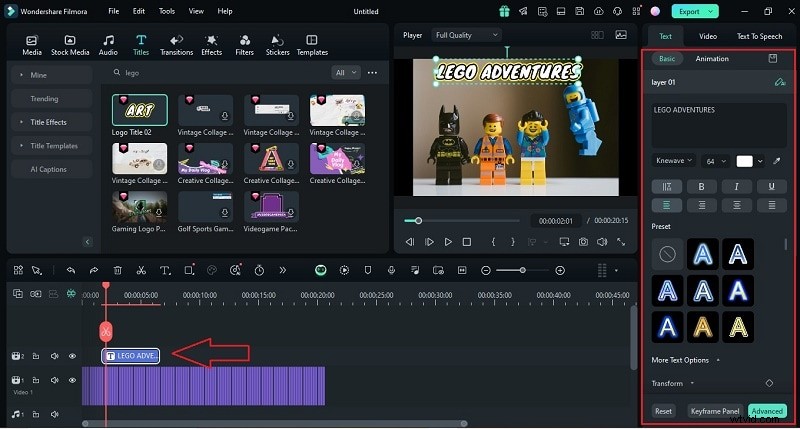Viewport: 800px width, 429px height.
Task: Mute the Video 1 track
Action: 55,380
